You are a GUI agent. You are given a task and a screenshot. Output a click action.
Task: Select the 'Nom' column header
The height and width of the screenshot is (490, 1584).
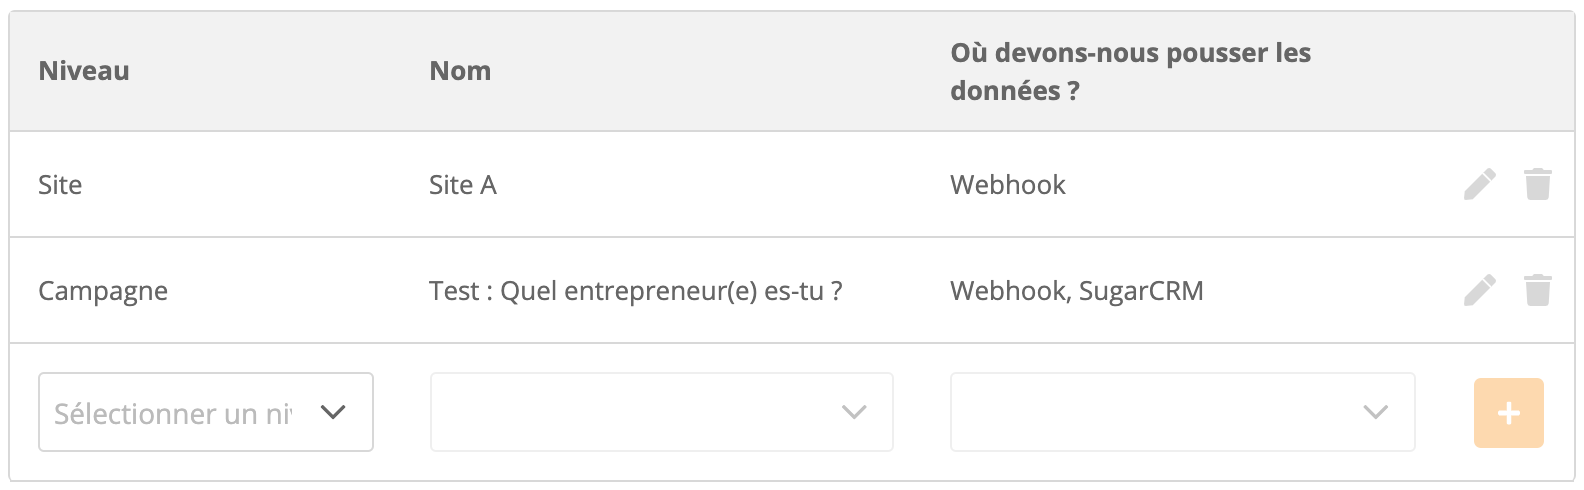(x=460, y=71)
